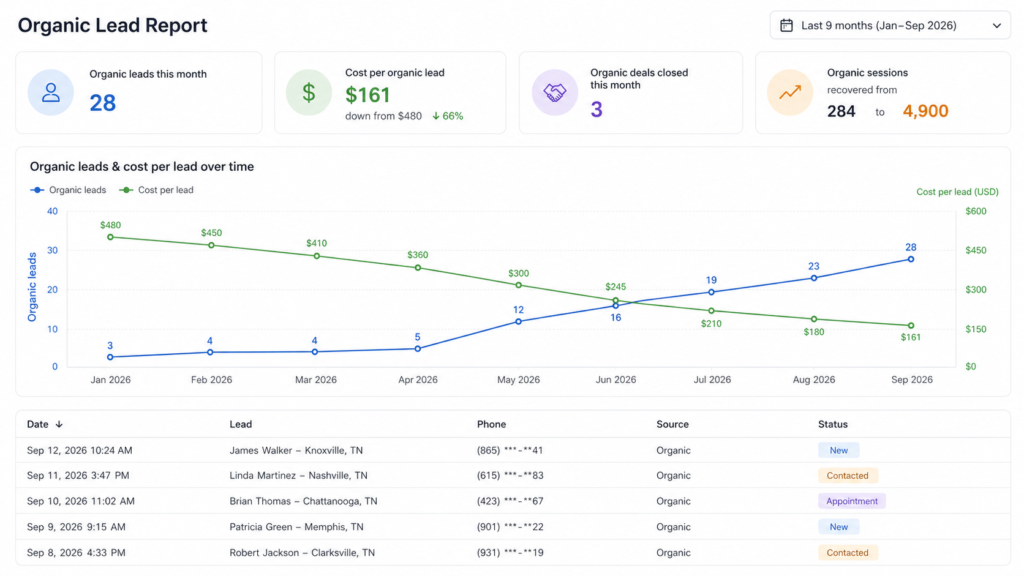Toggle Cost per lead series in legend
Image resolution: width=1024 pixels, height=576 pixels.
pyautogui.click(x=156, y=190)
